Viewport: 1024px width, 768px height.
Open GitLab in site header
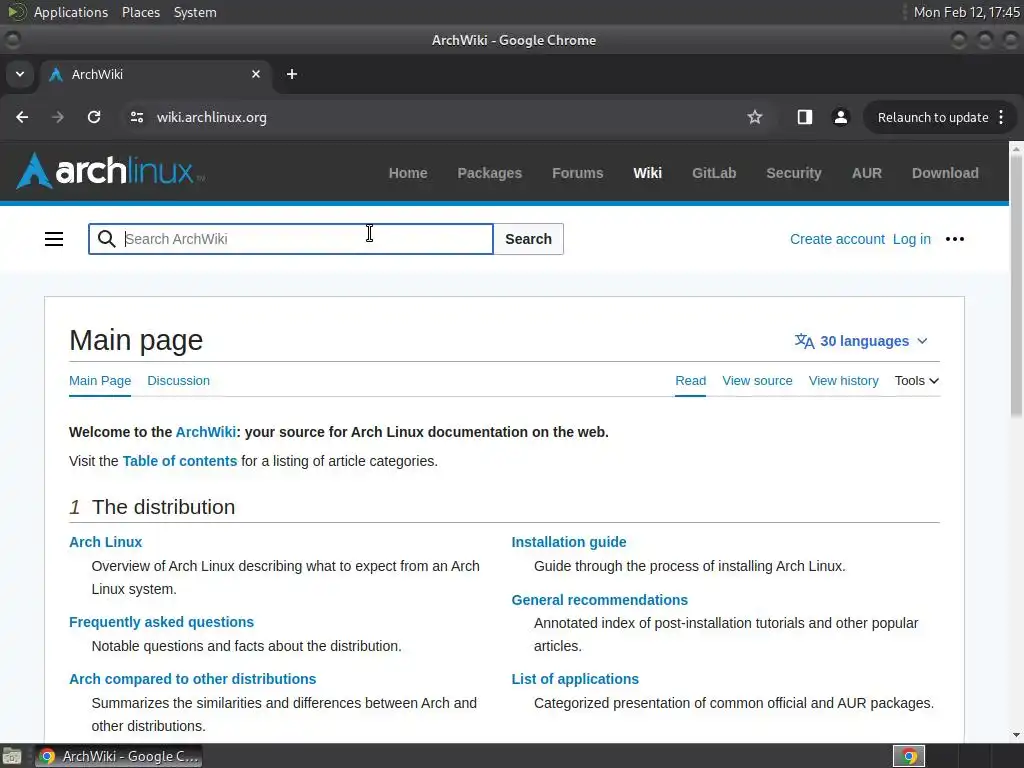pyautogui.click(x=714, y=173)
